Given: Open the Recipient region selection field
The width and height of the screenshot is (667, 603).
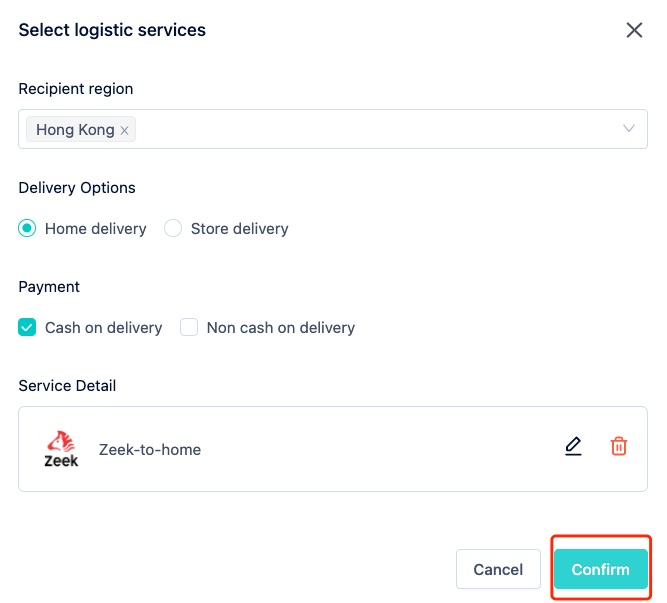Looking at the screenshot, I should pyautogui.click(x=333, y=129).
